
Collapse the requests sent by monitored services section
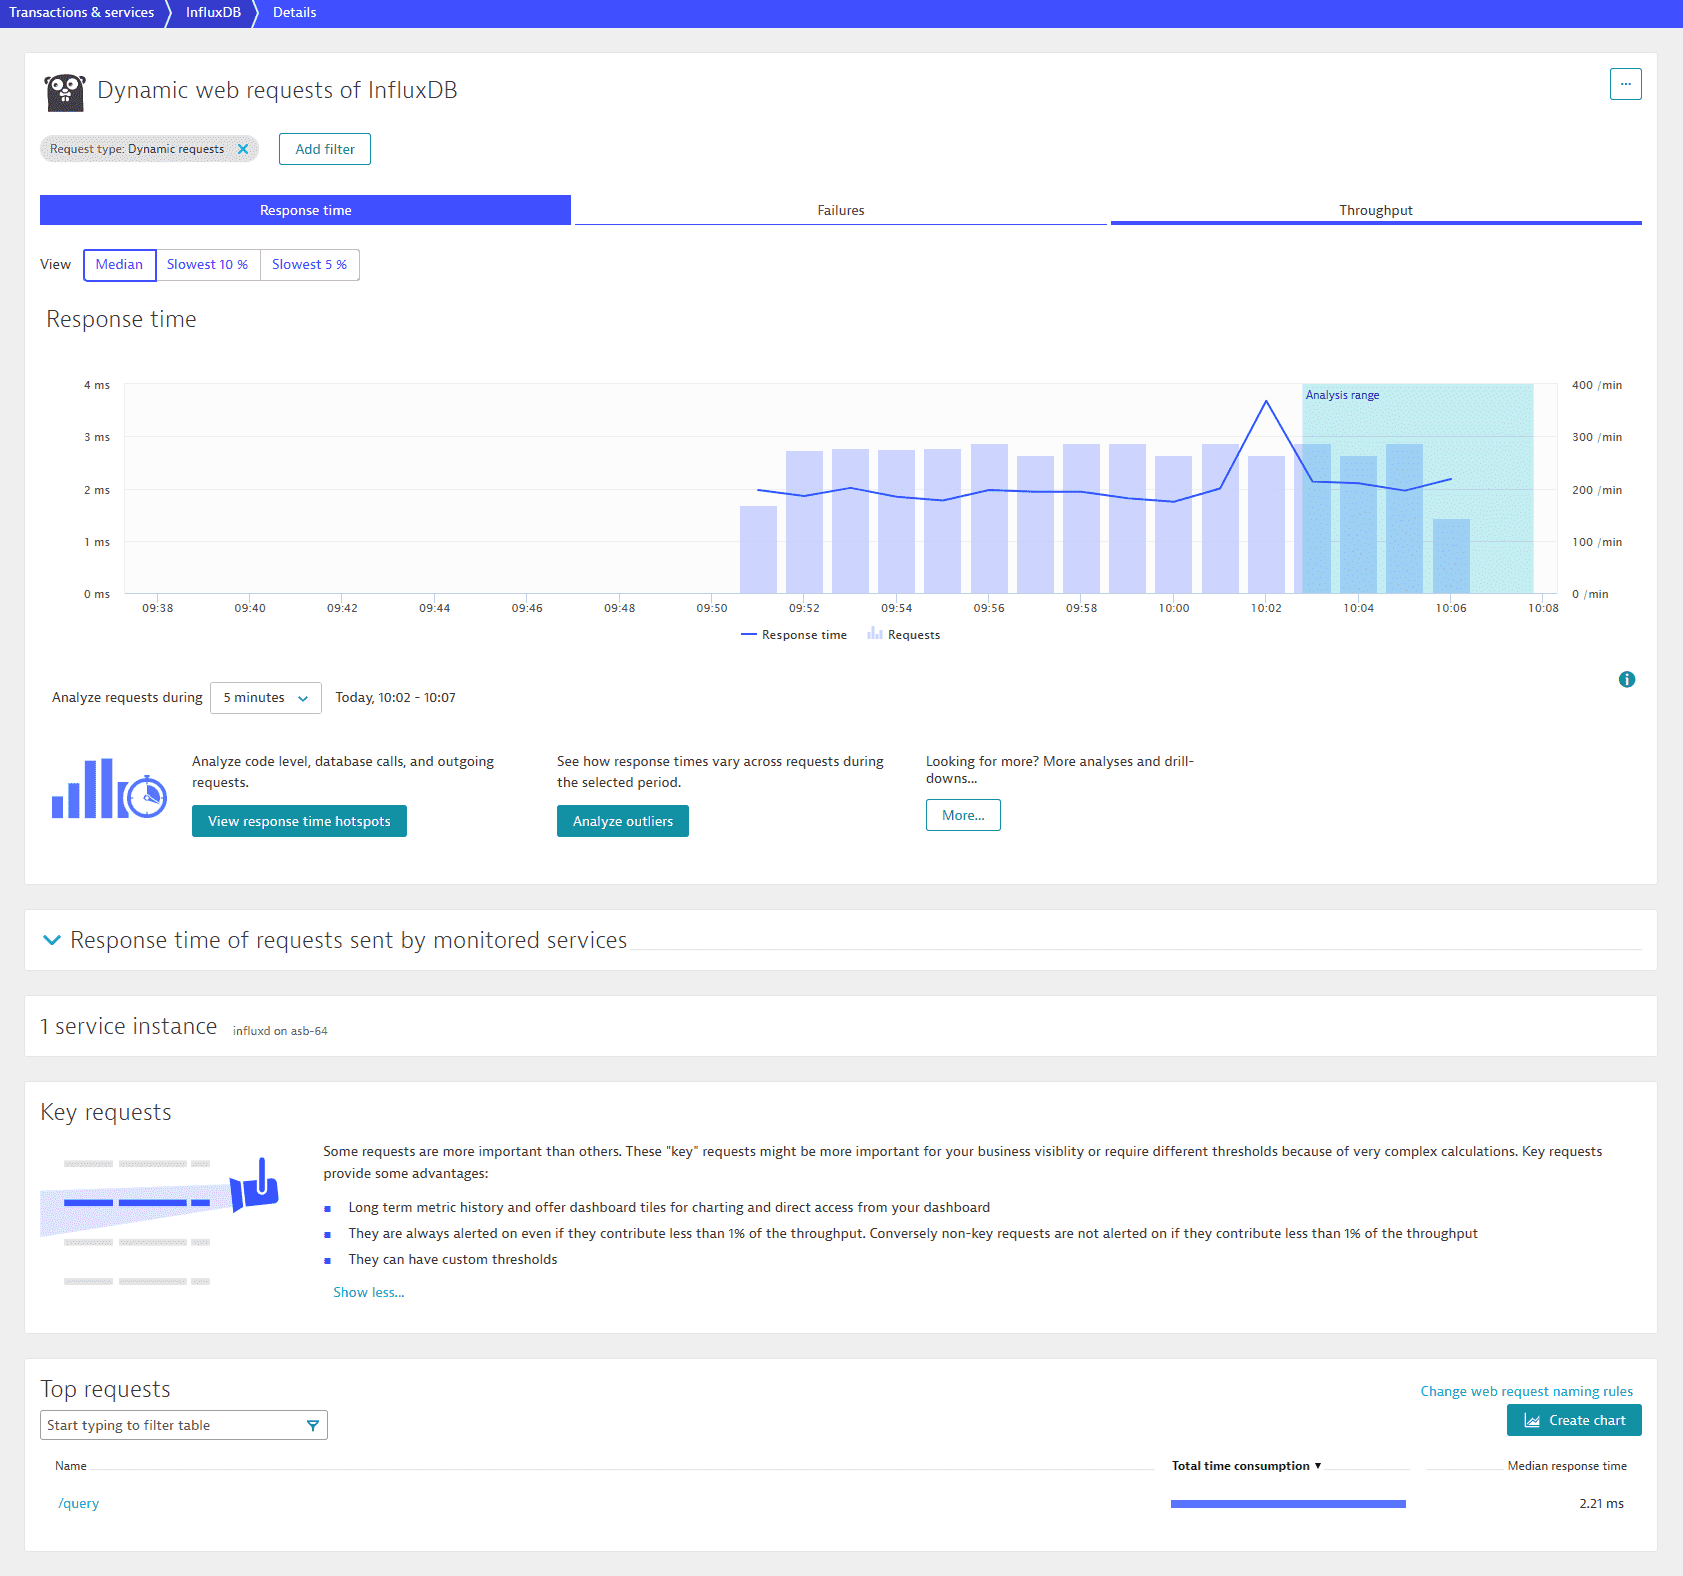(x=52, y=940)
